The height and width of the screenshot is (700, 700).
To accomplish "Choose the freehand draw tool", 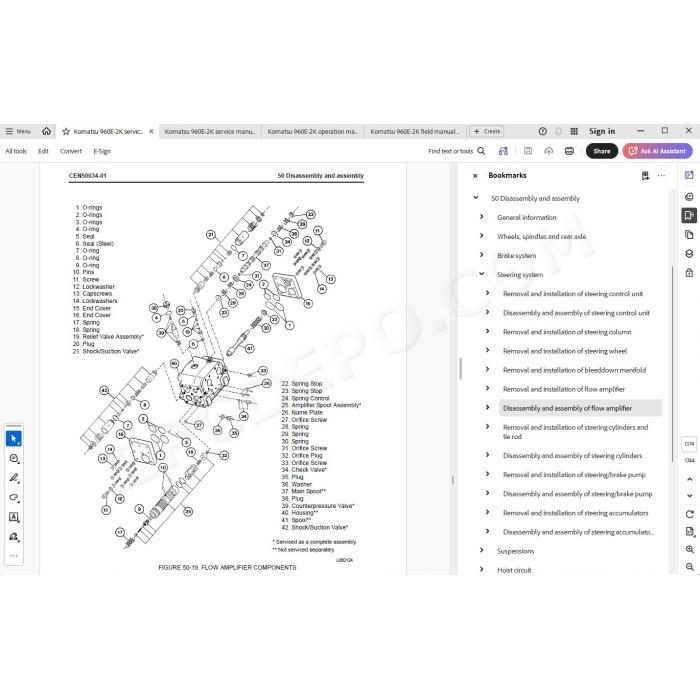I will pyautogui.click(x=14, y=497).
